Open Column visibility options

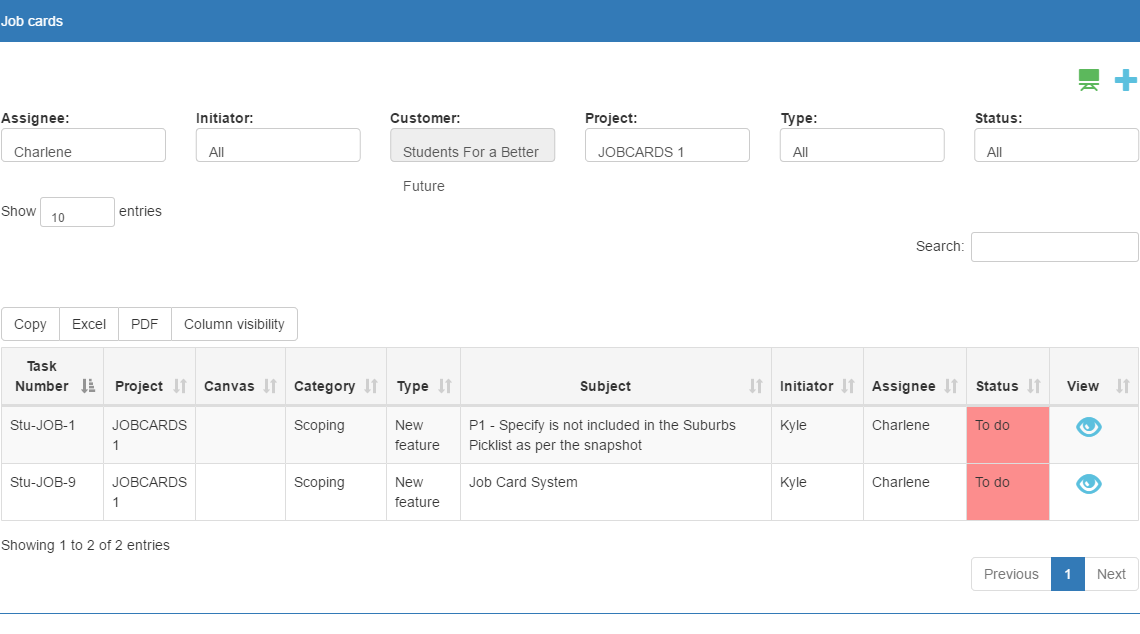click(x=234, y=324)
